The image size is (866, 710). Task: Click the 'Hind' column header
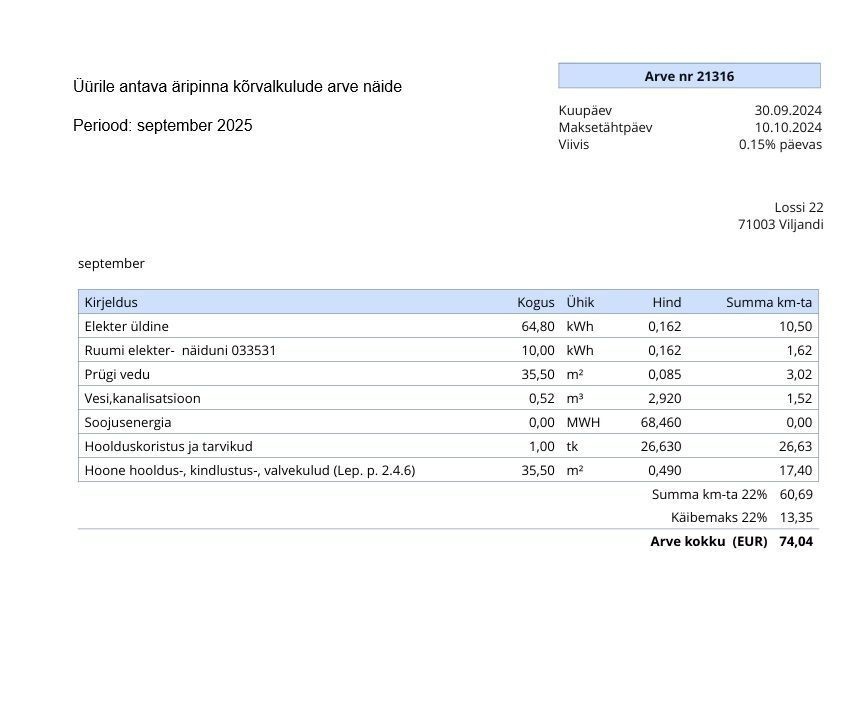(667, 303)
